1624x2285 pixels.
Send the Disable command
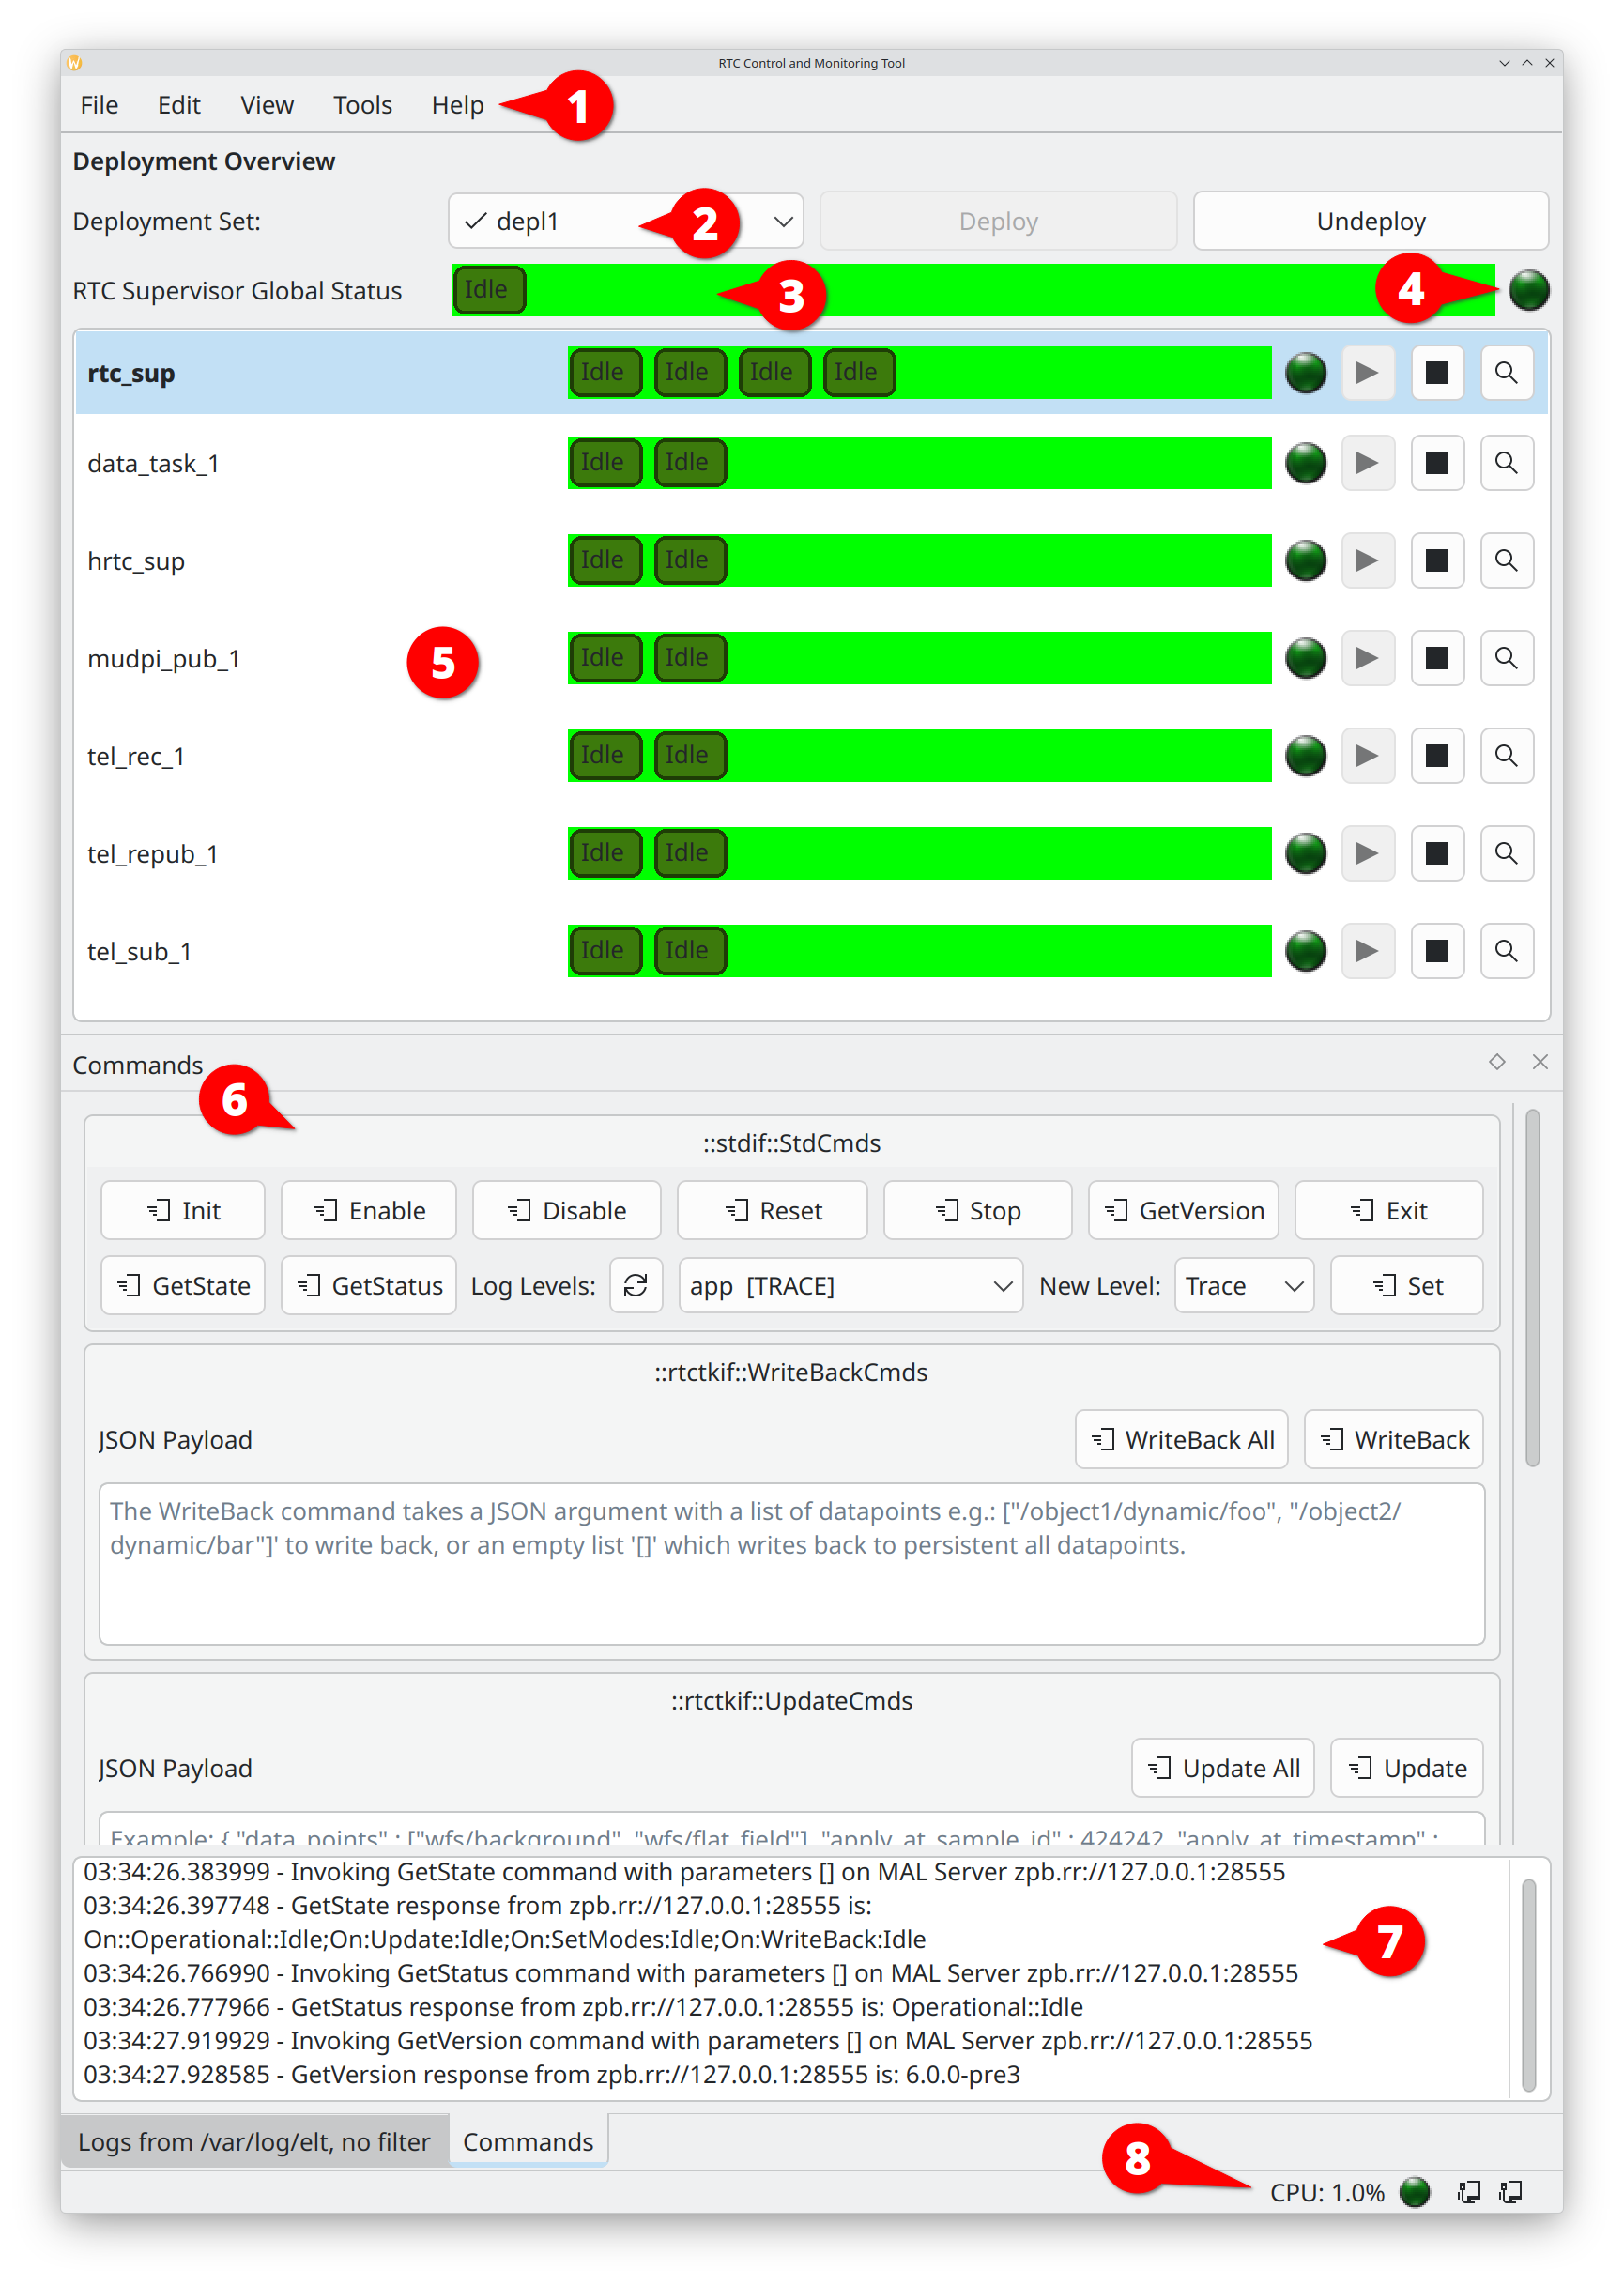pyautogui.click(x=566, y=1211)
